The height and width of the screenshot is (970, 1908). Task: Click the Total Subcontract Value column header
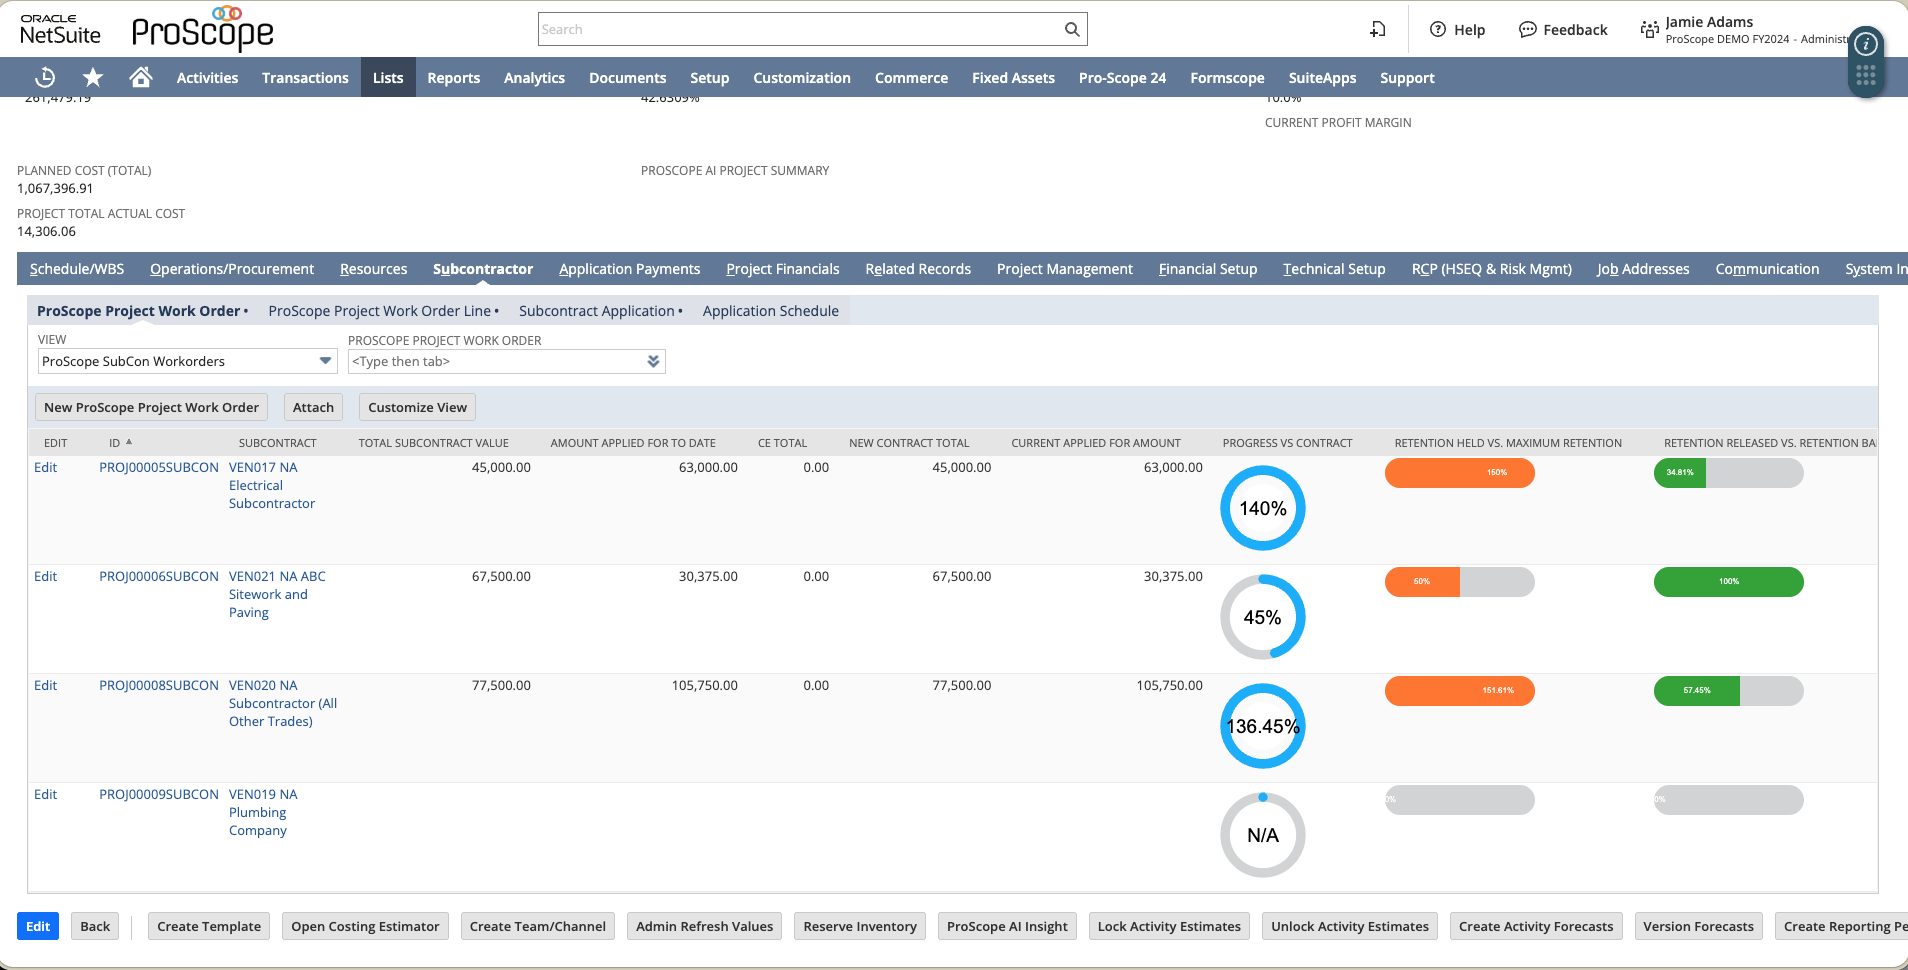pyautogui.click(x=433, y=443)
